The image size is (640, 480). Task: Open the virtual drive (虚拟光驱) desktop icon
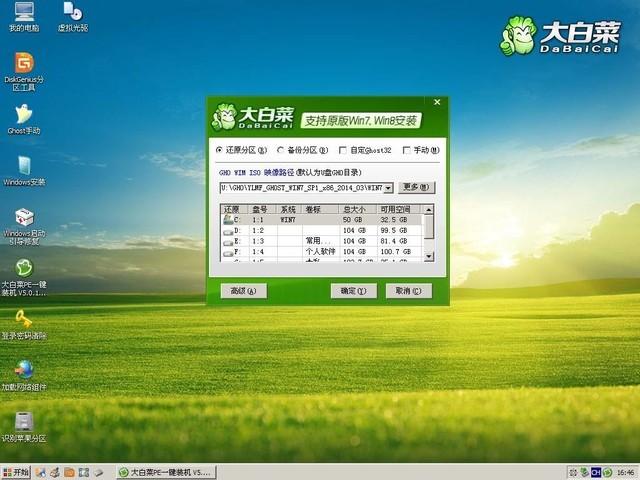click(x=73, y=17)
